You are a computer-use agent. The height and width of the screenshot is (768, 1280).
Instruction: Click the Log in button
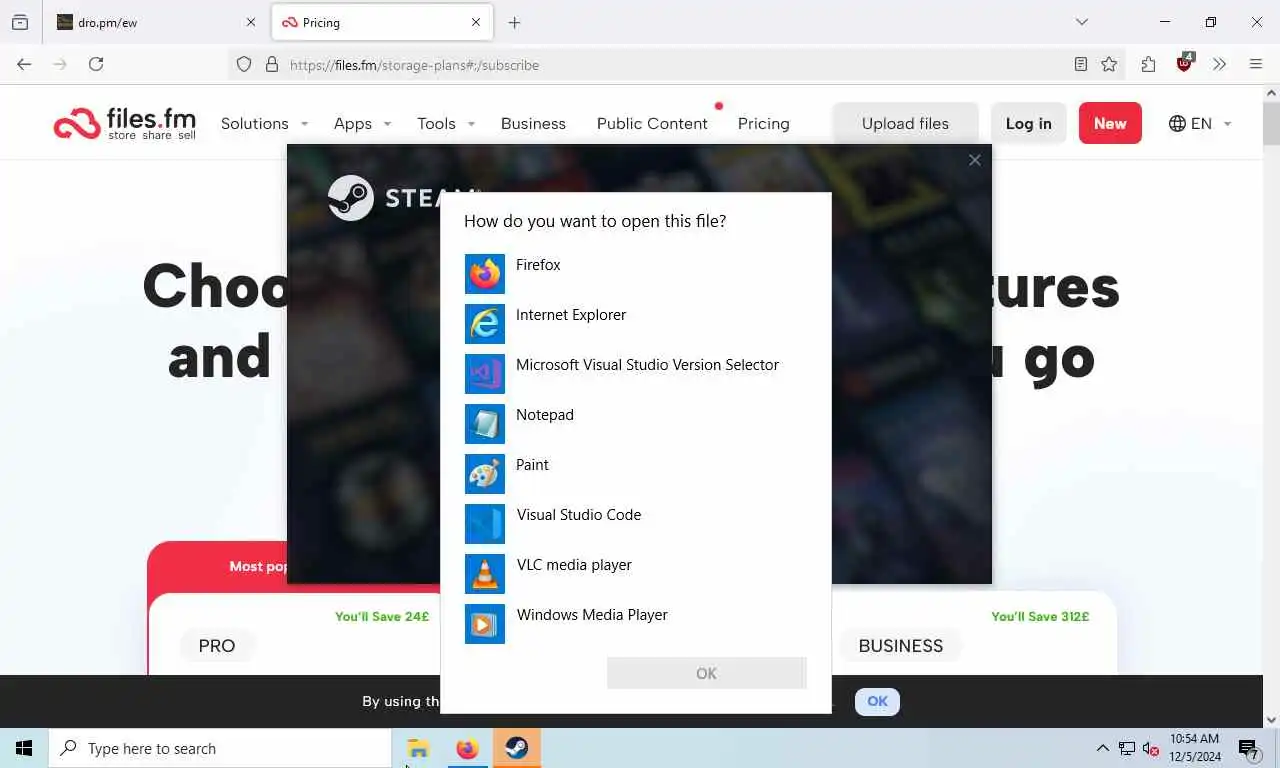point(1028,124)
